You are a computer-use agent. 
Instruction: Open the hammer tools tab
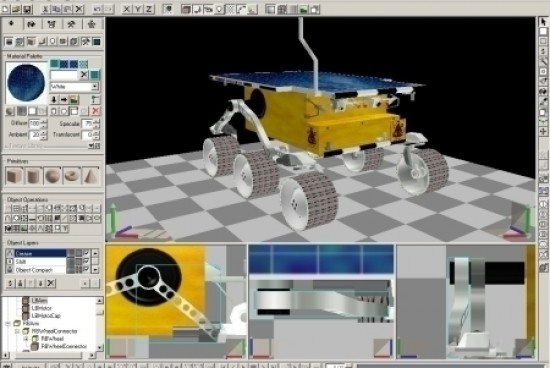tap(72, 24)
